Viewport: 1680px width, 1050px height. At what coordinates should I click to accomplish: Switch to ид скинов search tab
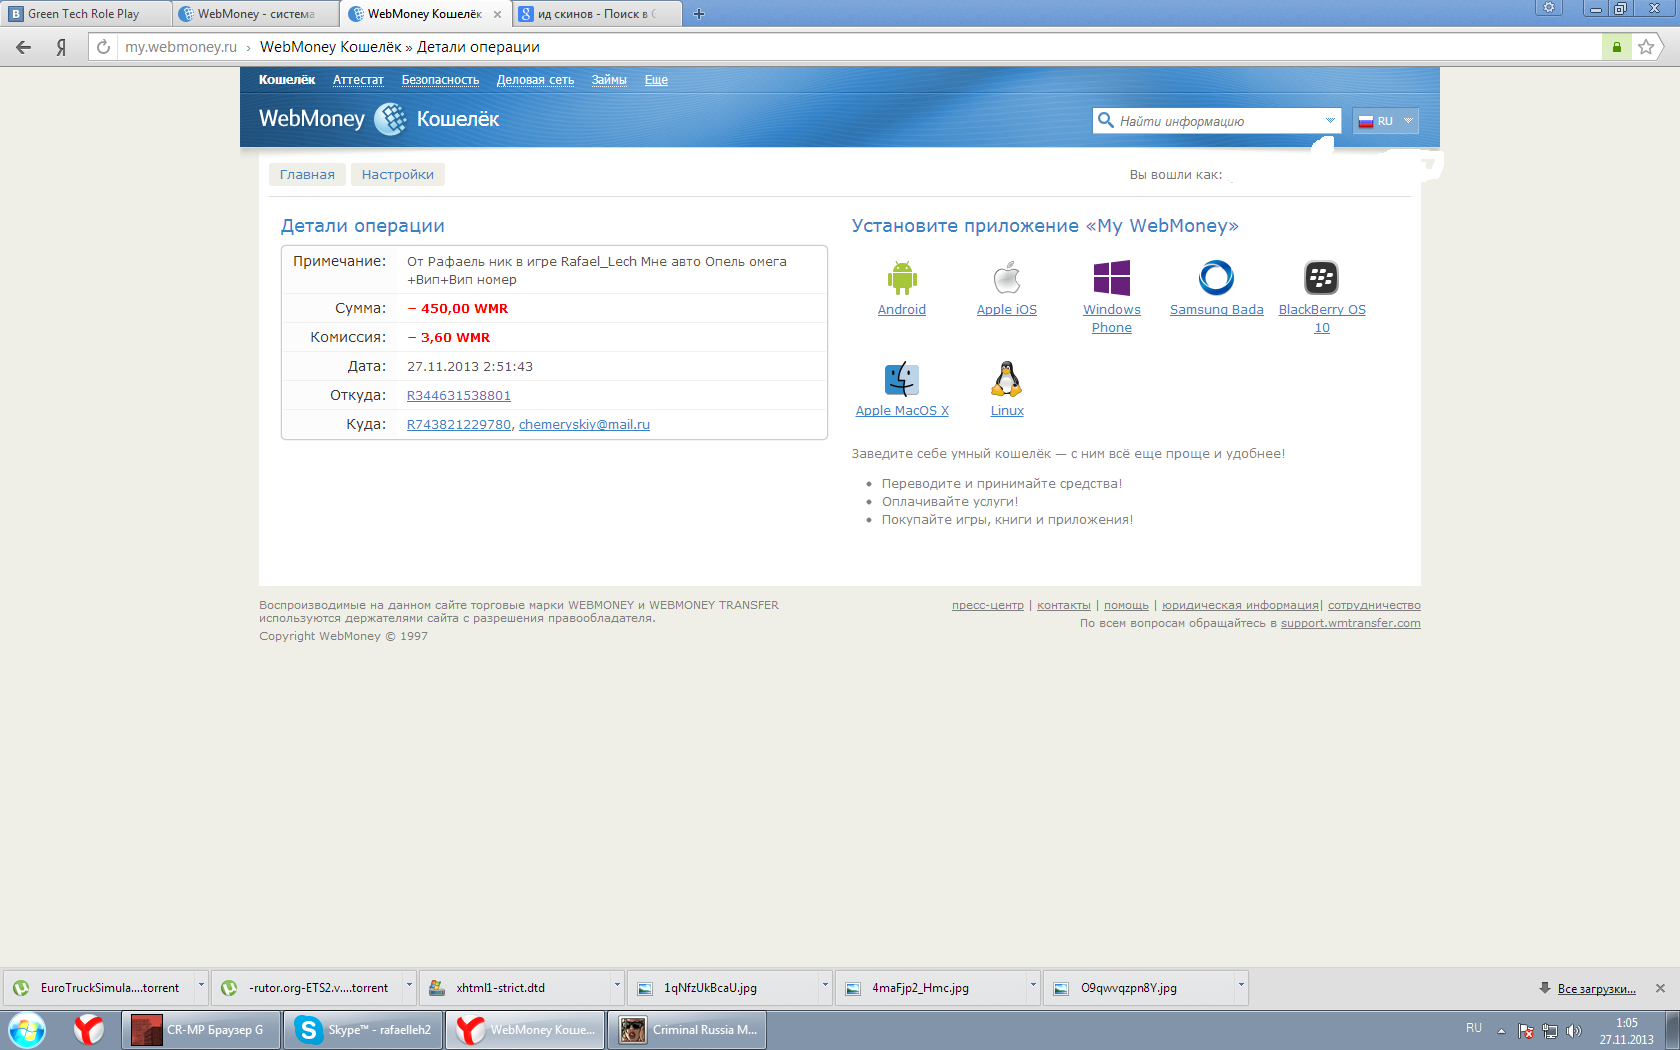pos(596,14)
